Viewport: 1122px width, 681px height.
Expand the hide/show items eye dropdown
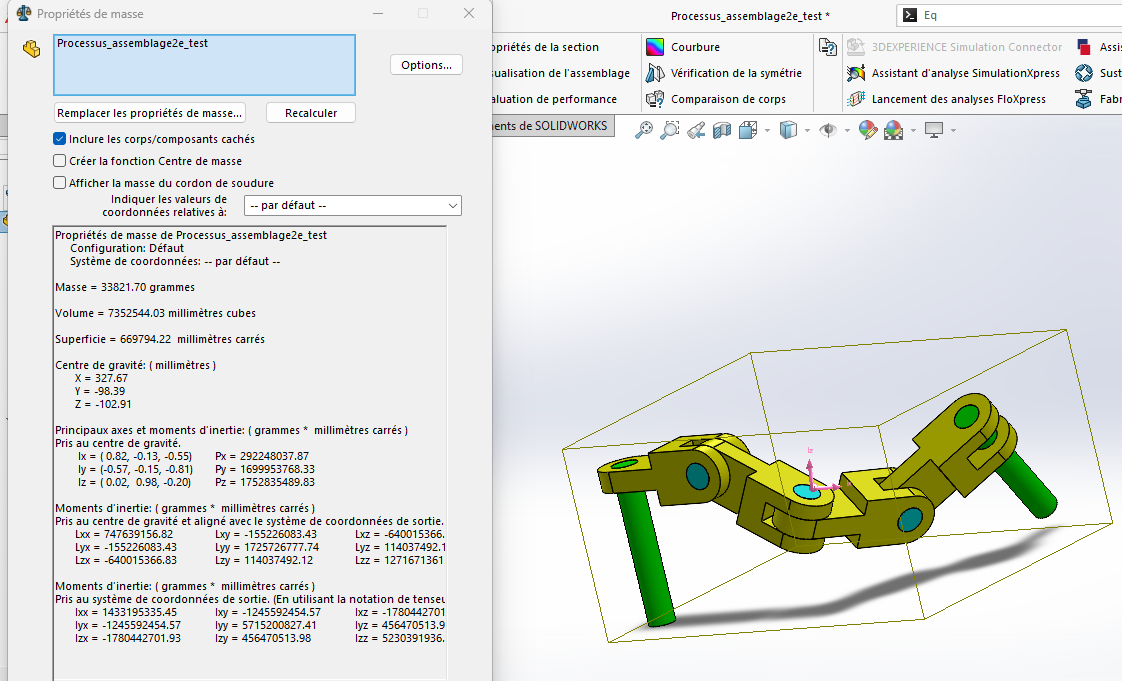coord(846,131)
